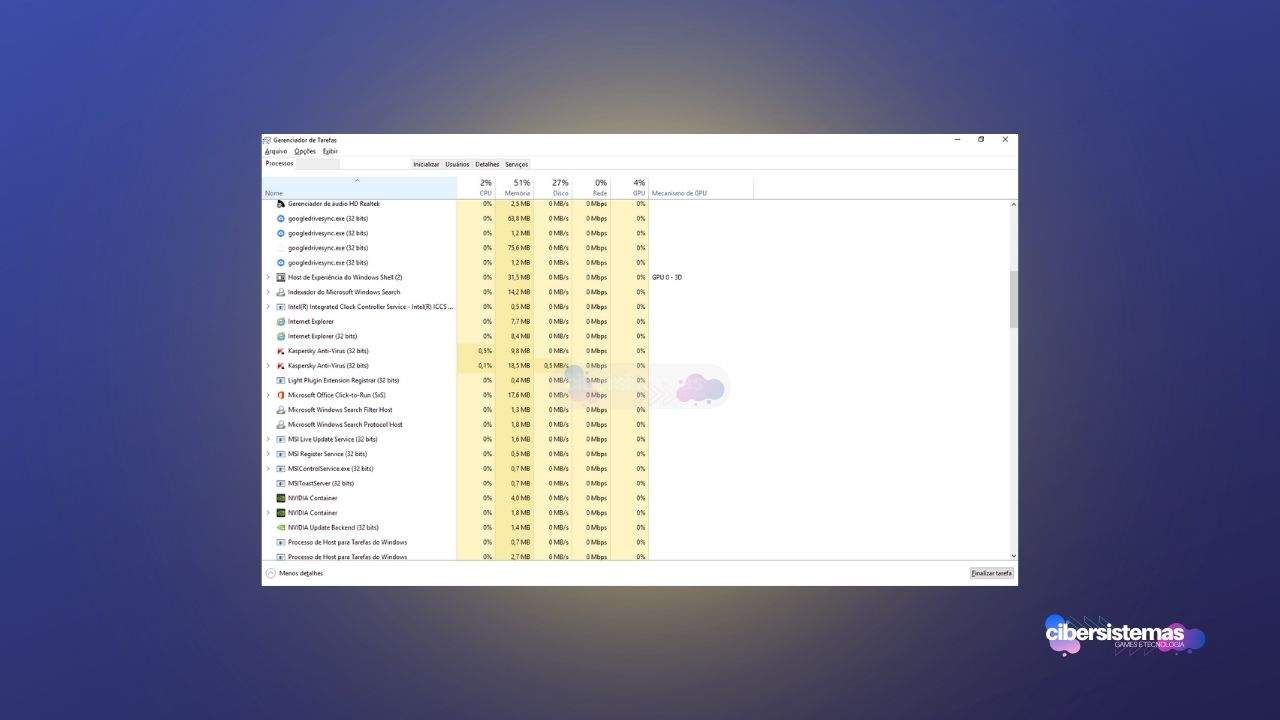The image size is (1280, 720).
Task: Click the MSIToastServer icon
Action: pos(281,483)
